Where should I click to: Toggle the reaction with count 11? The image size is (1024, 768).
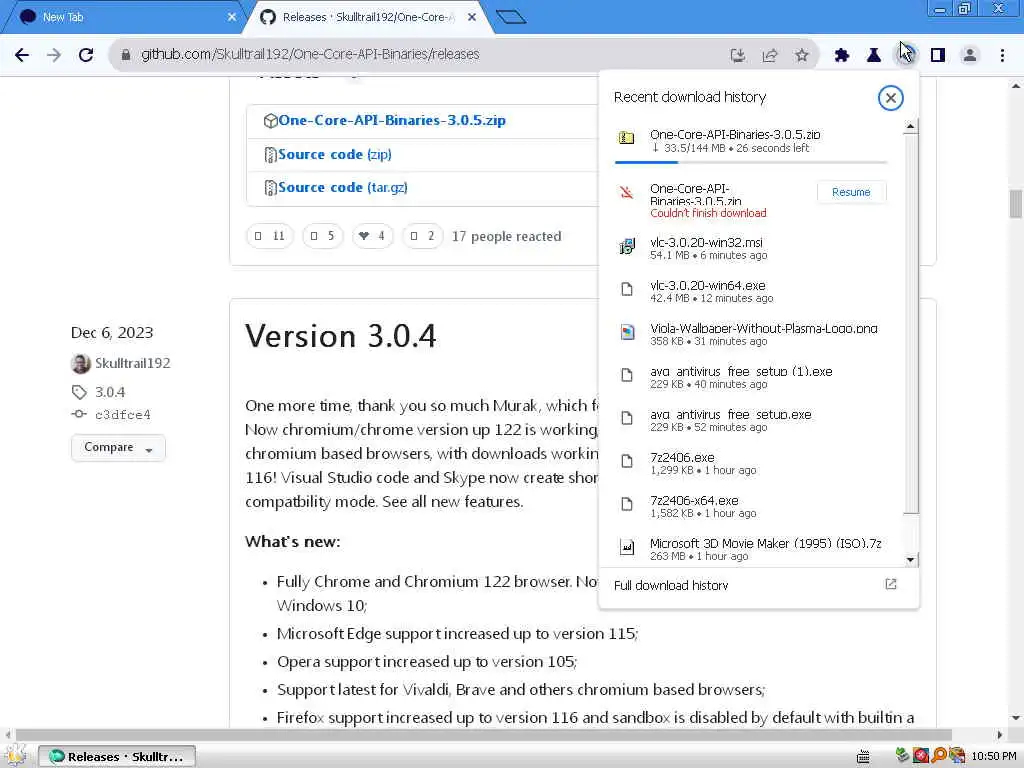pos(270,236)
